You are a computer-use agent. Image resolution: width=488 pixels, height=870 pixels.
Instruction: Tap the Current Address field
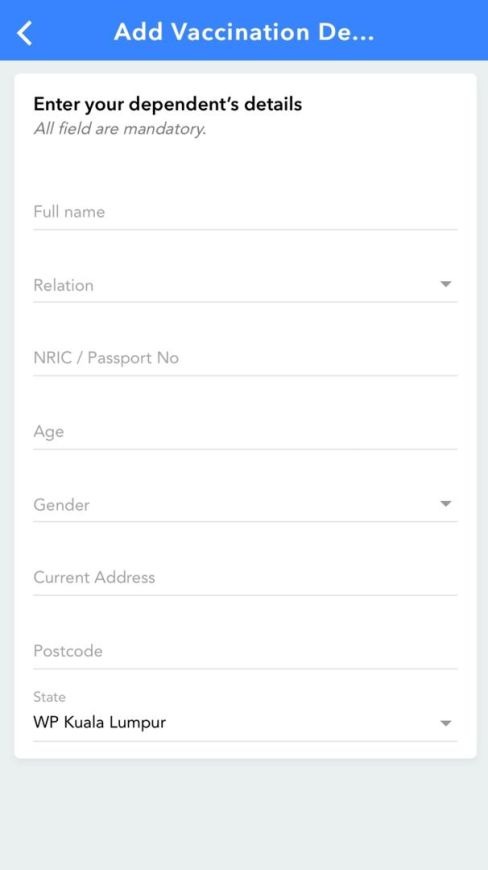click(245, 578)
